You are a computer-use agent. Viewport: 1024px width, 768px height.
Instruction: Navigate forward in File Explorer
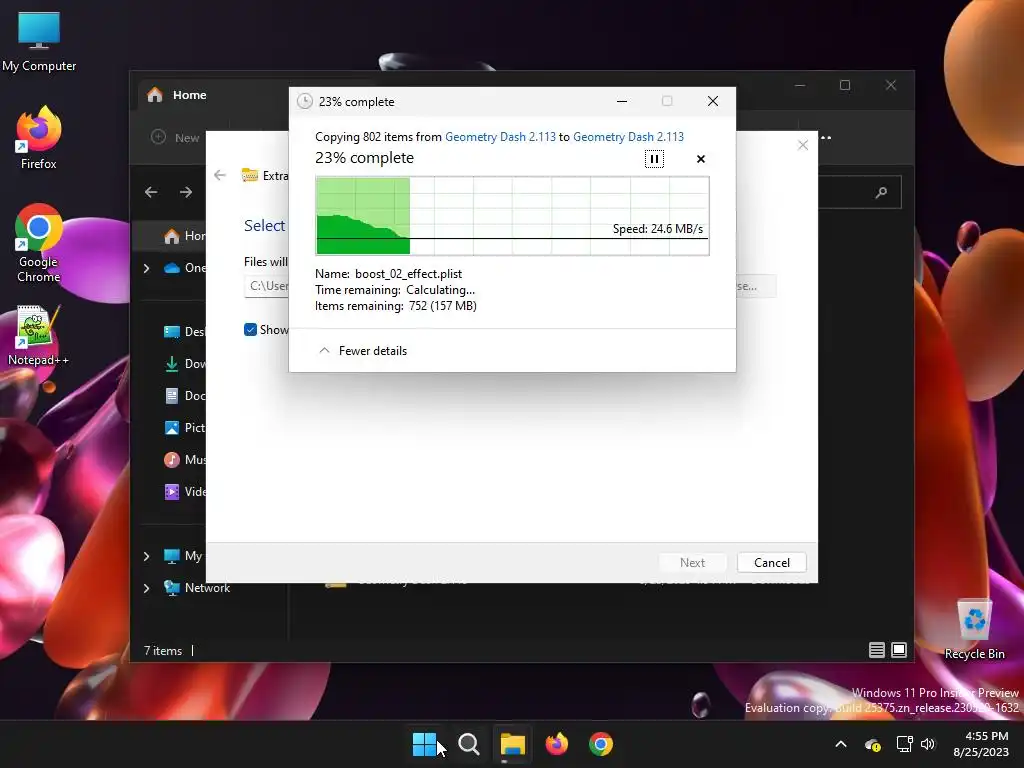click(186, 192)
